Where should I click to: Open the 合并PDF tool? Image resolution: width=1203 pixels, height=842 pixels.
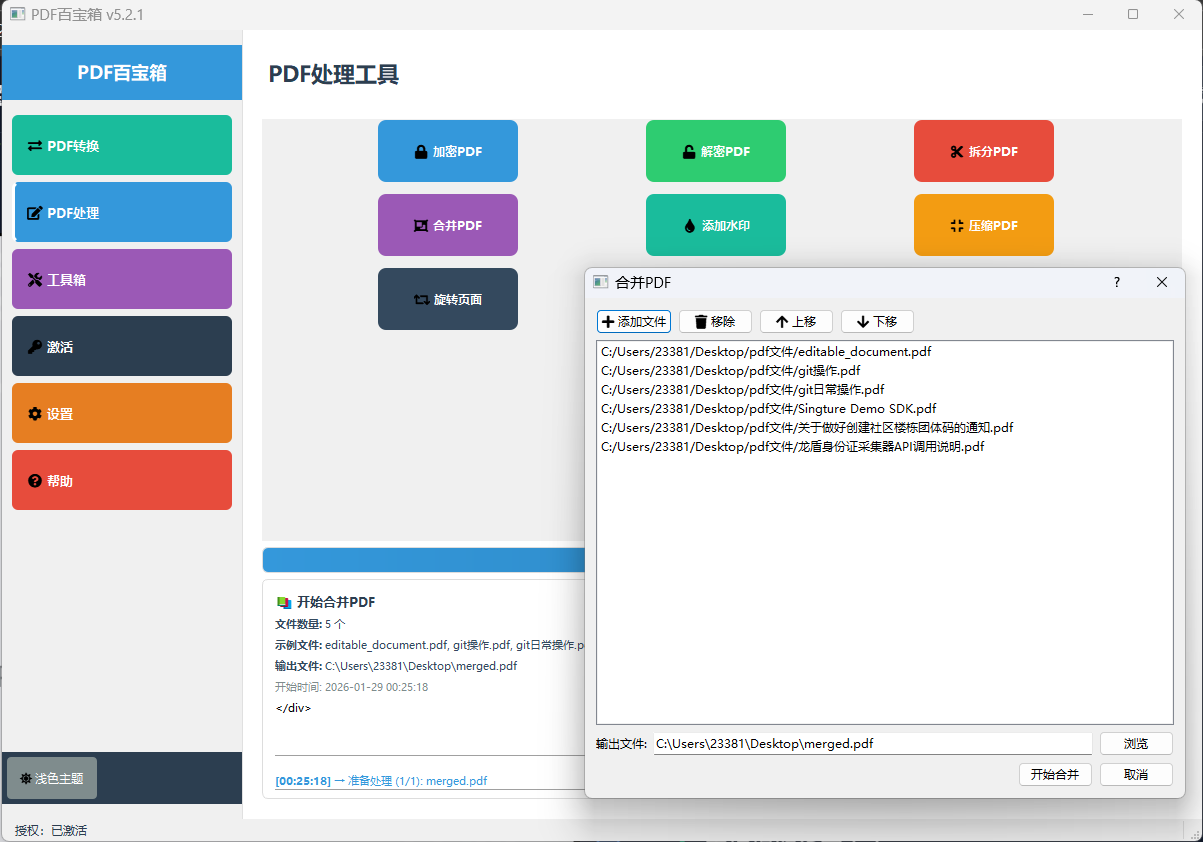pyautogui.click(x=447, y=225)
